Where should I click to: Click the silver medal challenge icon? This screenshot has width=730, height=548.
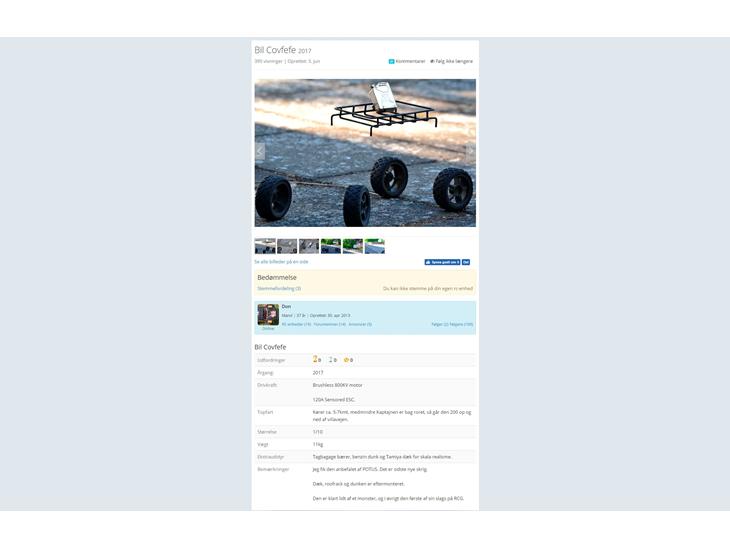click(x=331, y=360)
